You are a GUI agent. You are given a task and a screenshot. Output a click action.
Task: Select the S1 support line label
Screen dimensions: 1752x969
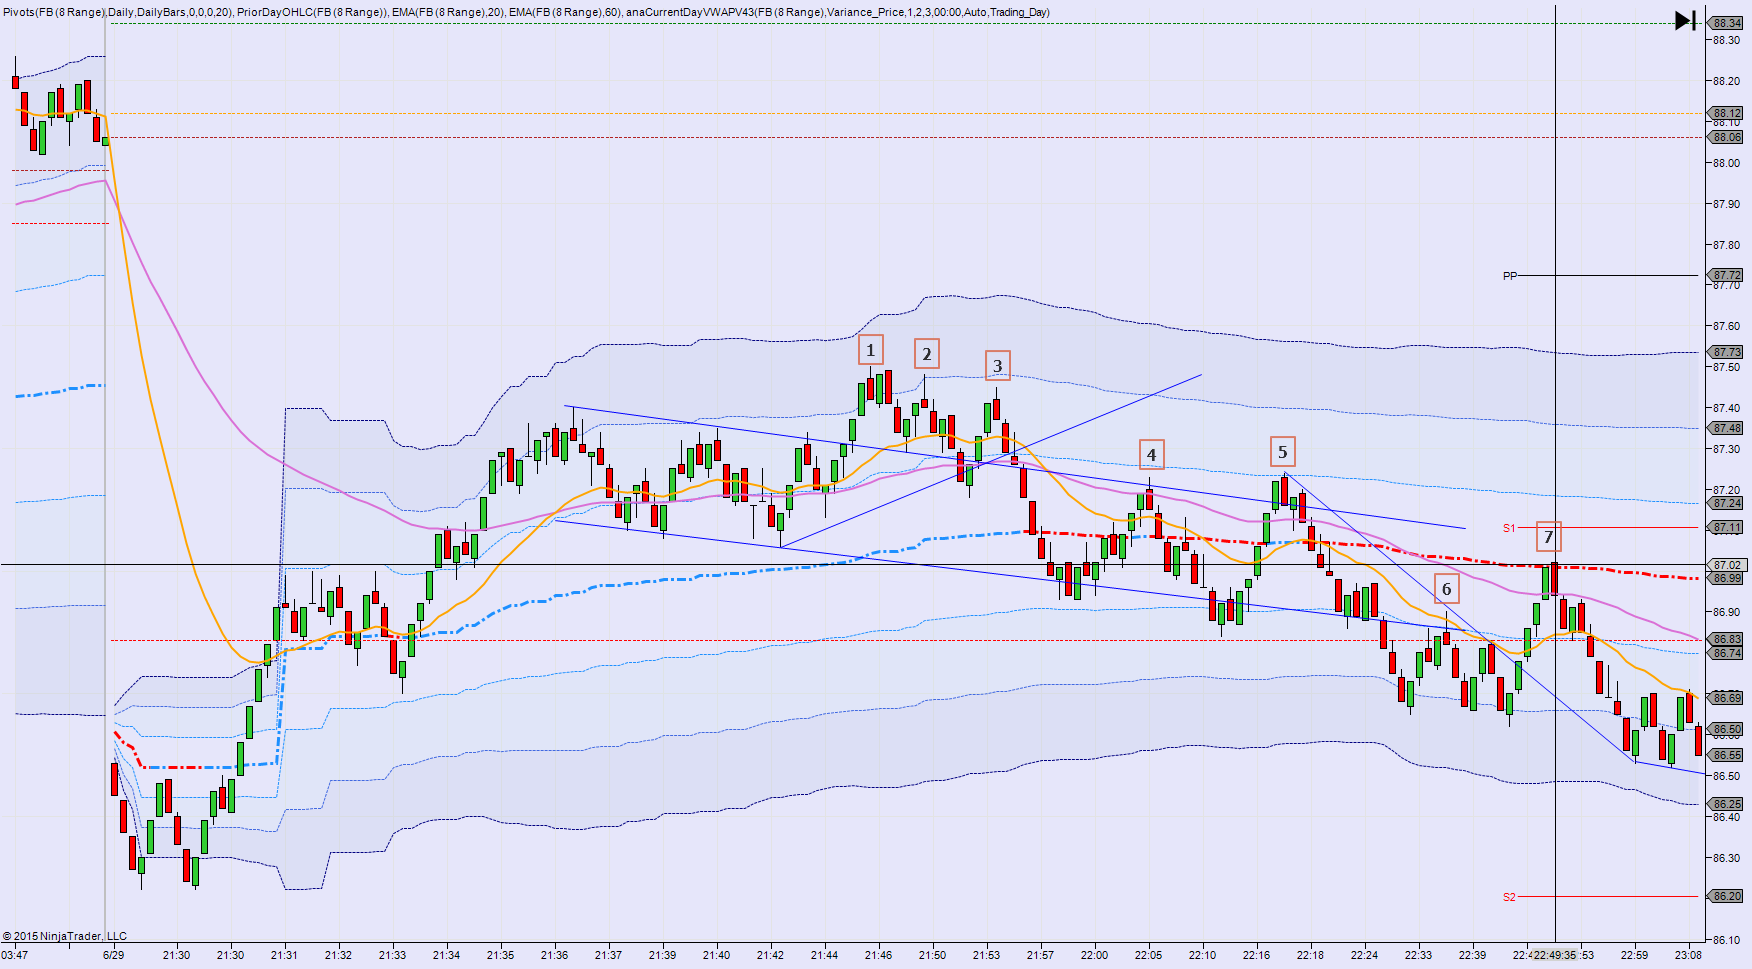click(1510, 528)
